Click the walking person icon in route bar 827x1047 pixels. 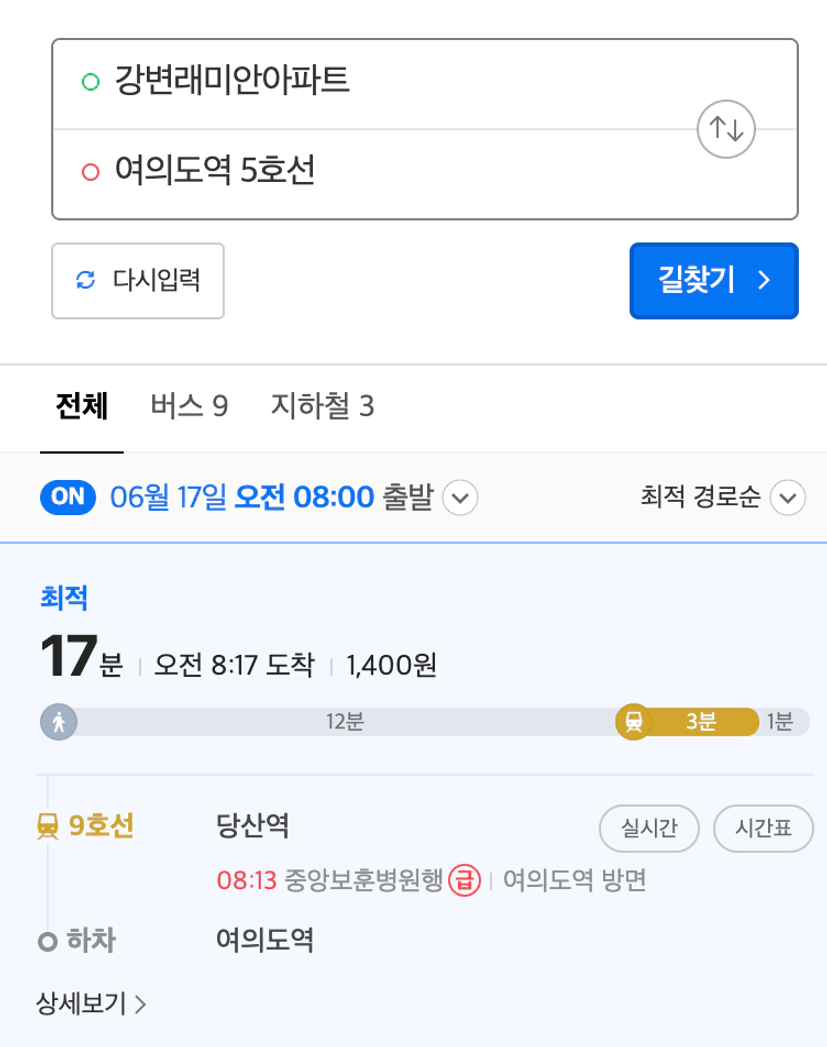pyautogui.click(x=59, y=722)
